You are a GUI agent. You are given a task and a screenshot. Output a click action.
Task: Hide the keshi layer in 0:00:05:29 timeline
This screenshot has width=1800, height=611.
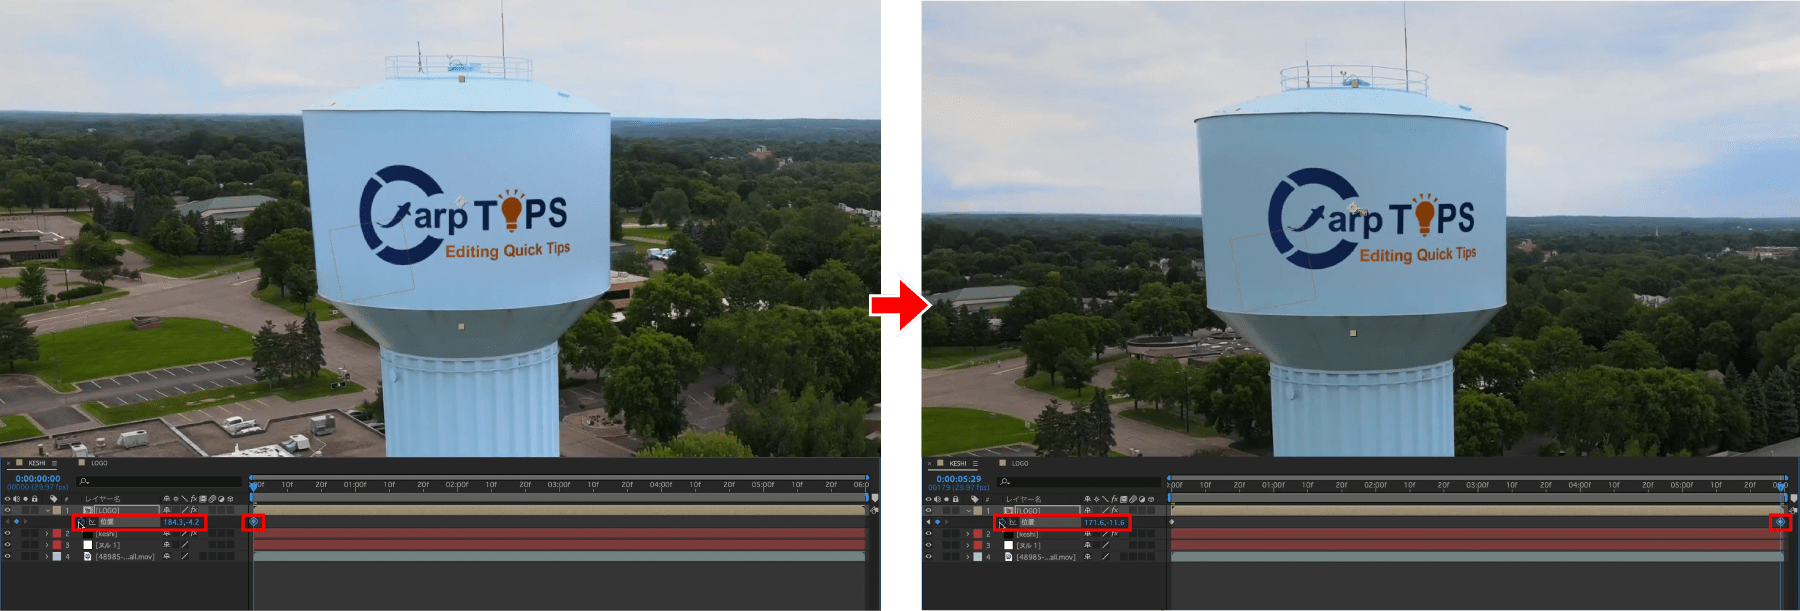pyautogui.click(x=928, y=533)
